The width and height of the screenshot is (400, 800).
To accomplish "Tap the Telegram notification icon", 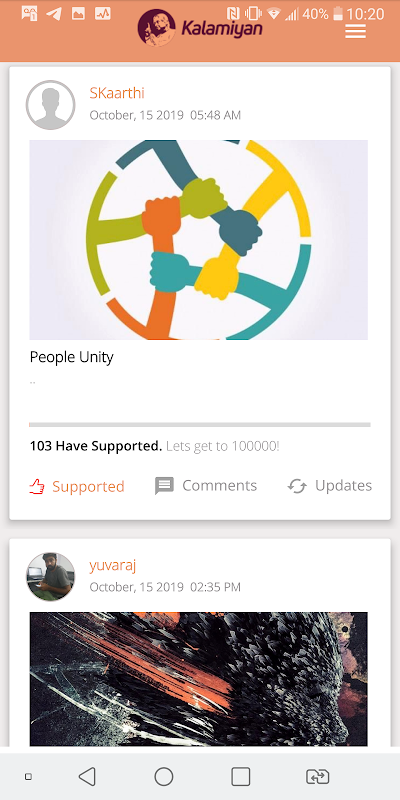I will [x=54, y=14].
